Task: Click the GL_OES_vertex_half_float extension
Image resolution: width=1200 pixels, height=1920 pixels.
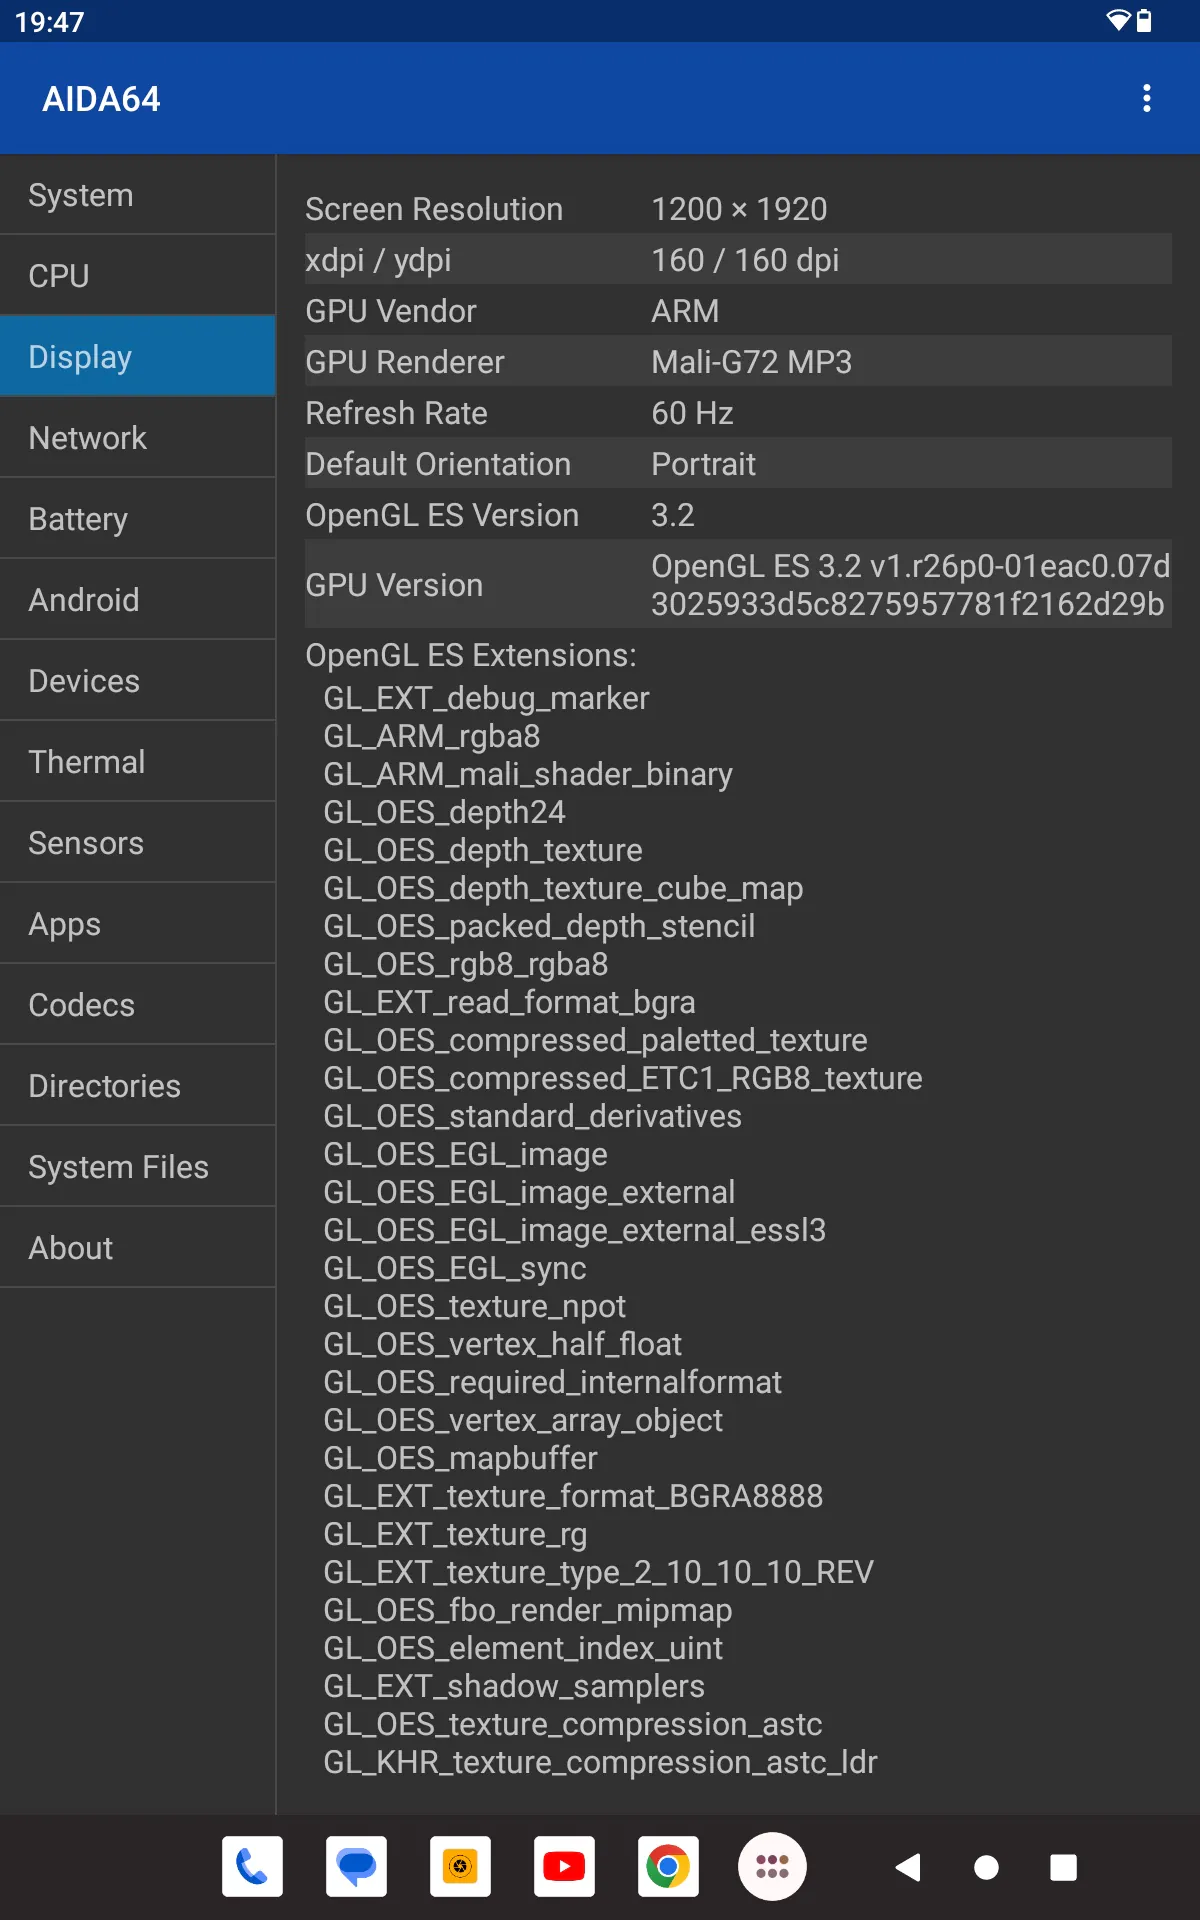Action: coord(502,1344)
